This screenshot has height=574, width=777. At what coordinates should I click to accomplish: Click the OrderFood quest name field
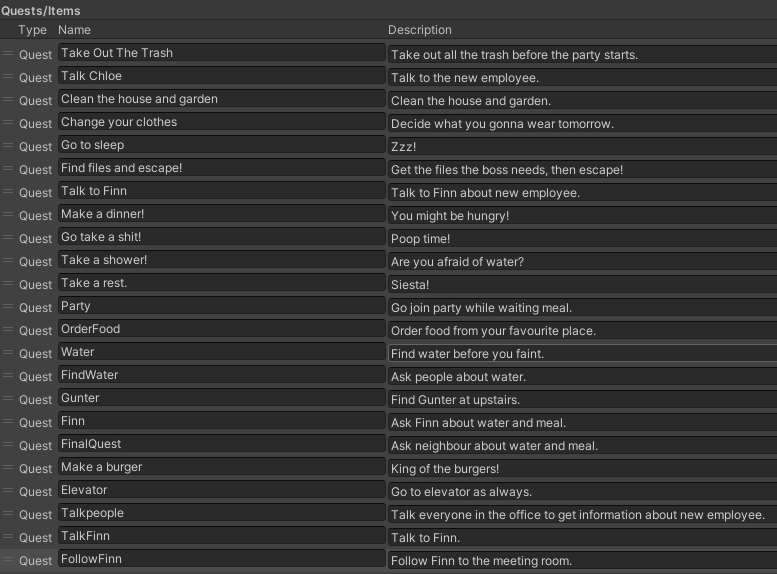(x=221, y=330)
